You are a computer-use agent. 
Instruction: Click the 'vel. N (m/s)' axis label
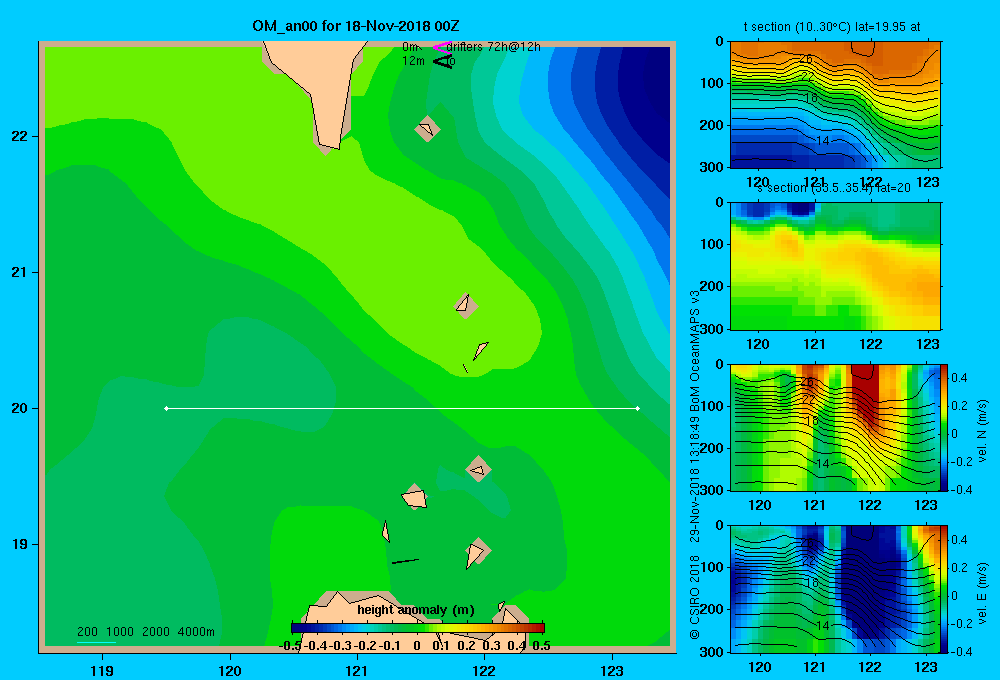point(983,431)
